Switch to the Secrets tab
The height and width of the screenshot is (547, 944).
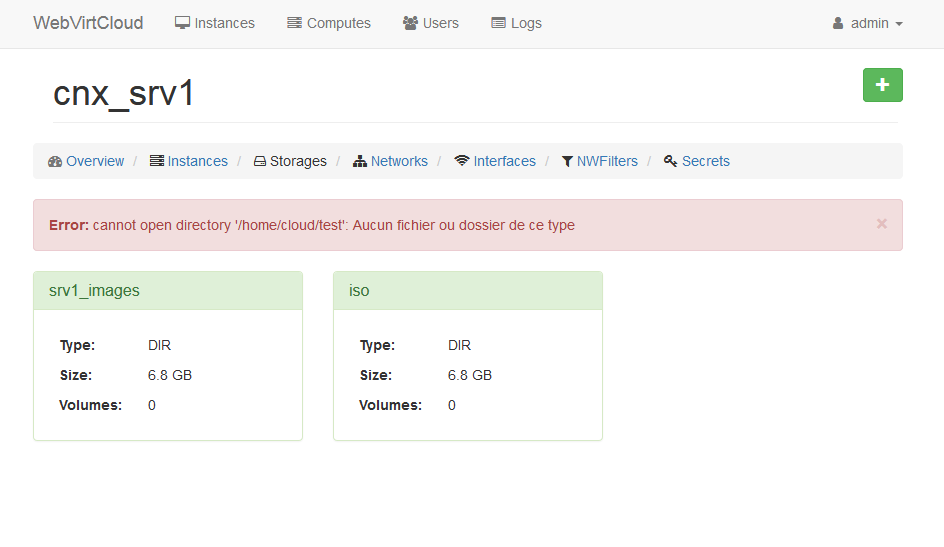pyautogui.click(x=706, y=161)
